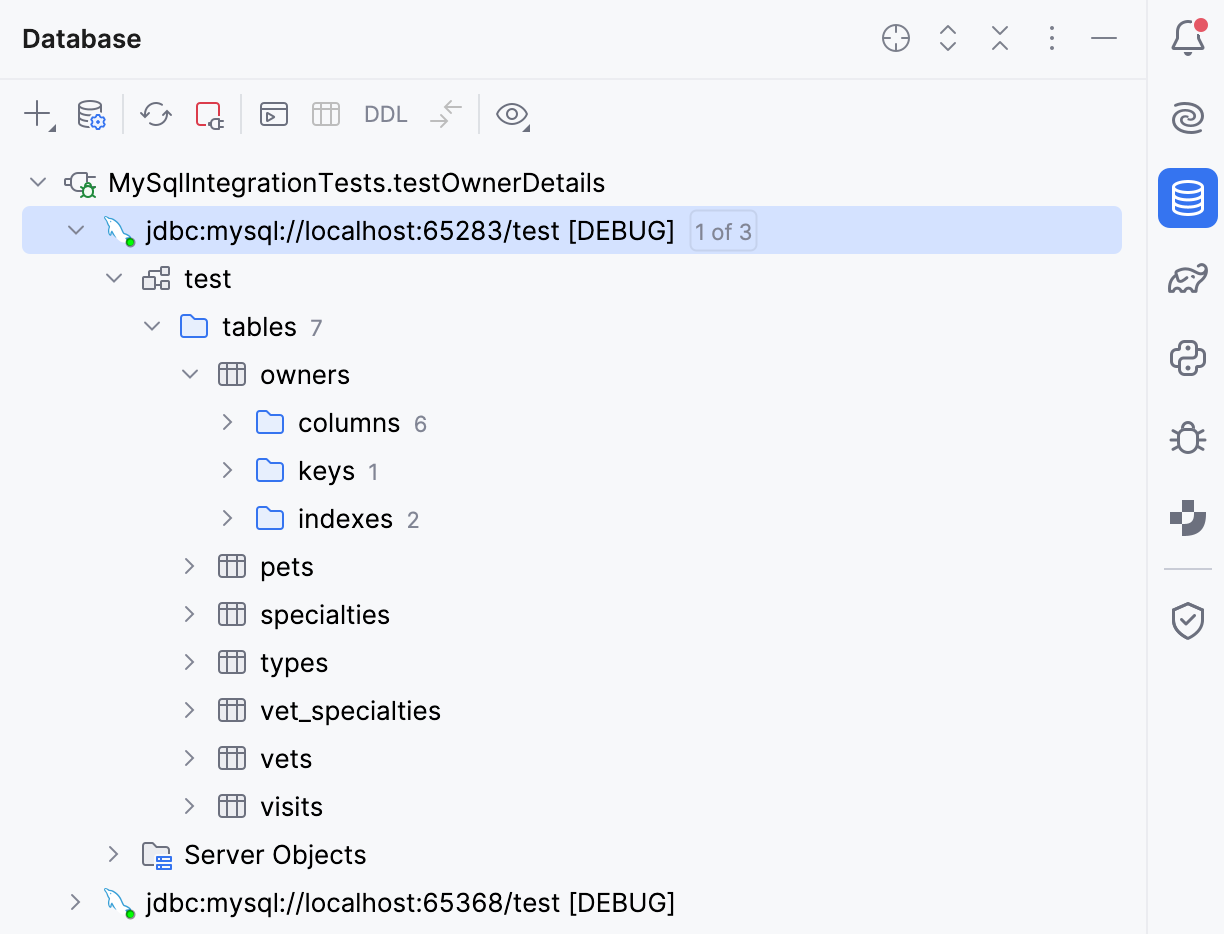Toggle the Database tool window
1224x934 pixels.
tap(1187, 197)
